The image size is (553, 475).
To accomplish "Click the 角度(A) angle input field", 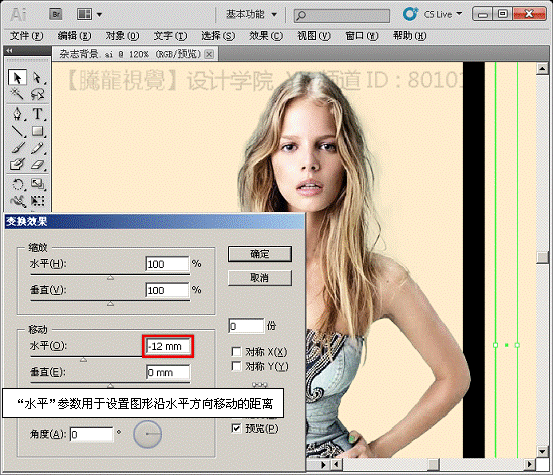I will click(x=92, y=434).
